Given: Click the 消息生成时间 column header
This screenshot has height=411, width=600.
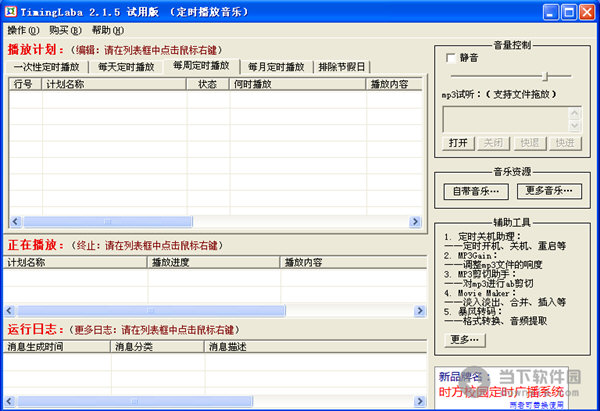Looking at the screenshot, I should (57, 347).
